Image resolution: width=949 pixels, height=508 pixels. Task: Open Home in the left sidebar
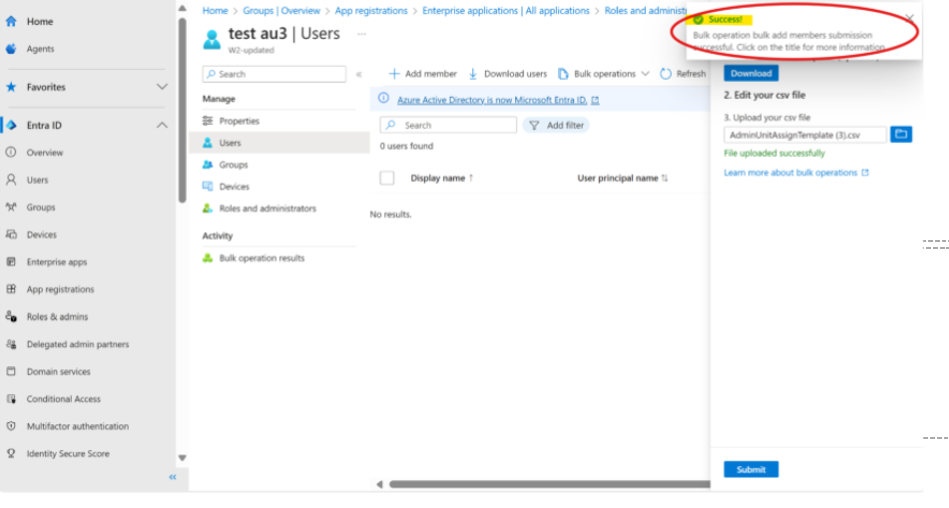coord(39,21)
